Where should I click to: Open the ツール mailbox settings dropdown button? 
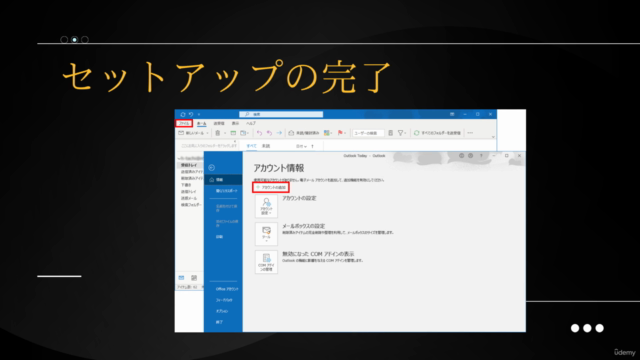[266, 234]
